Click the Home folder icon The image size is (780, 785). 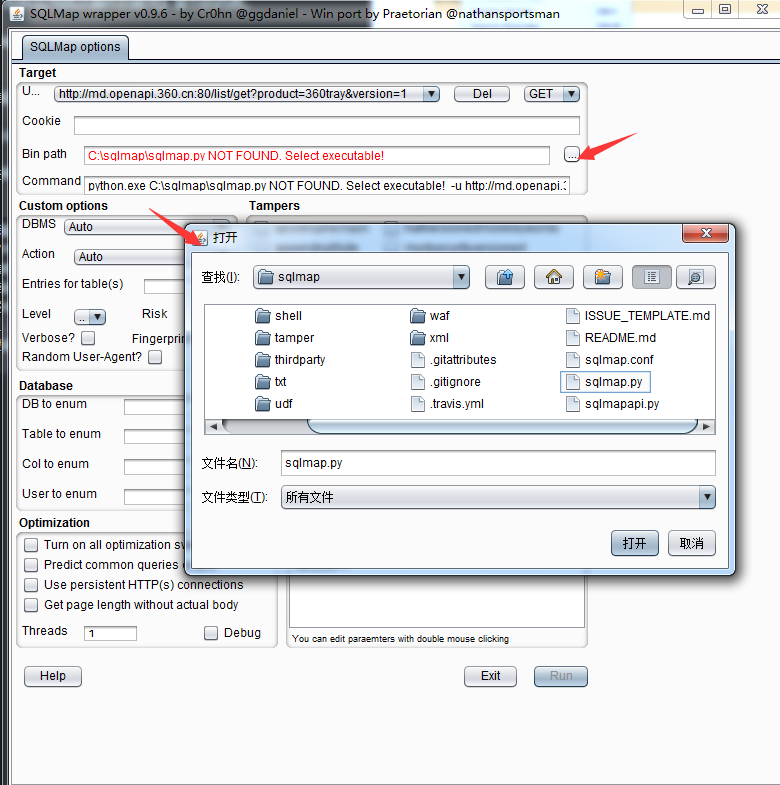tap(553, 277)
